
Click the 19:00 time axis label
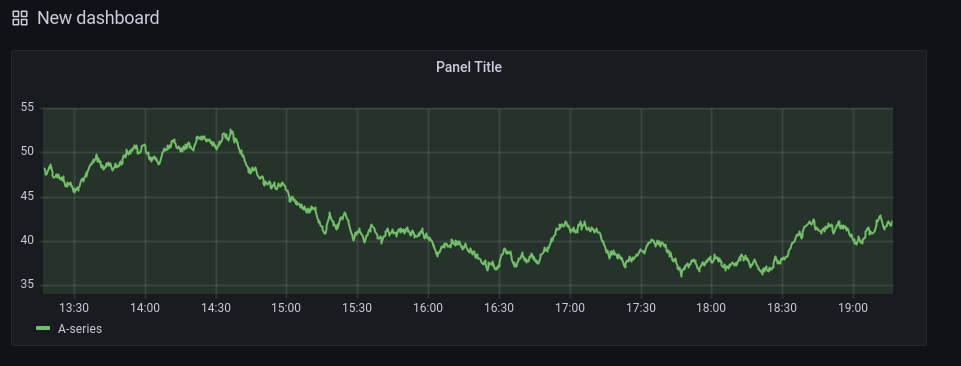tap(853, 308)
